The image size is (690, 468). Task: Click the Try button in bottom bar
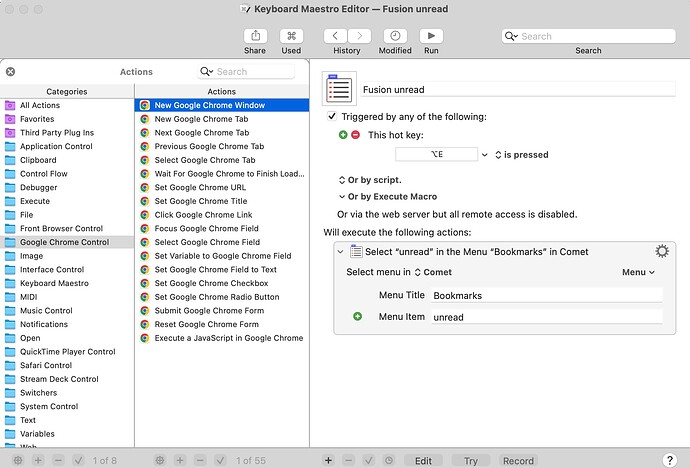click(x=470, y=461)
